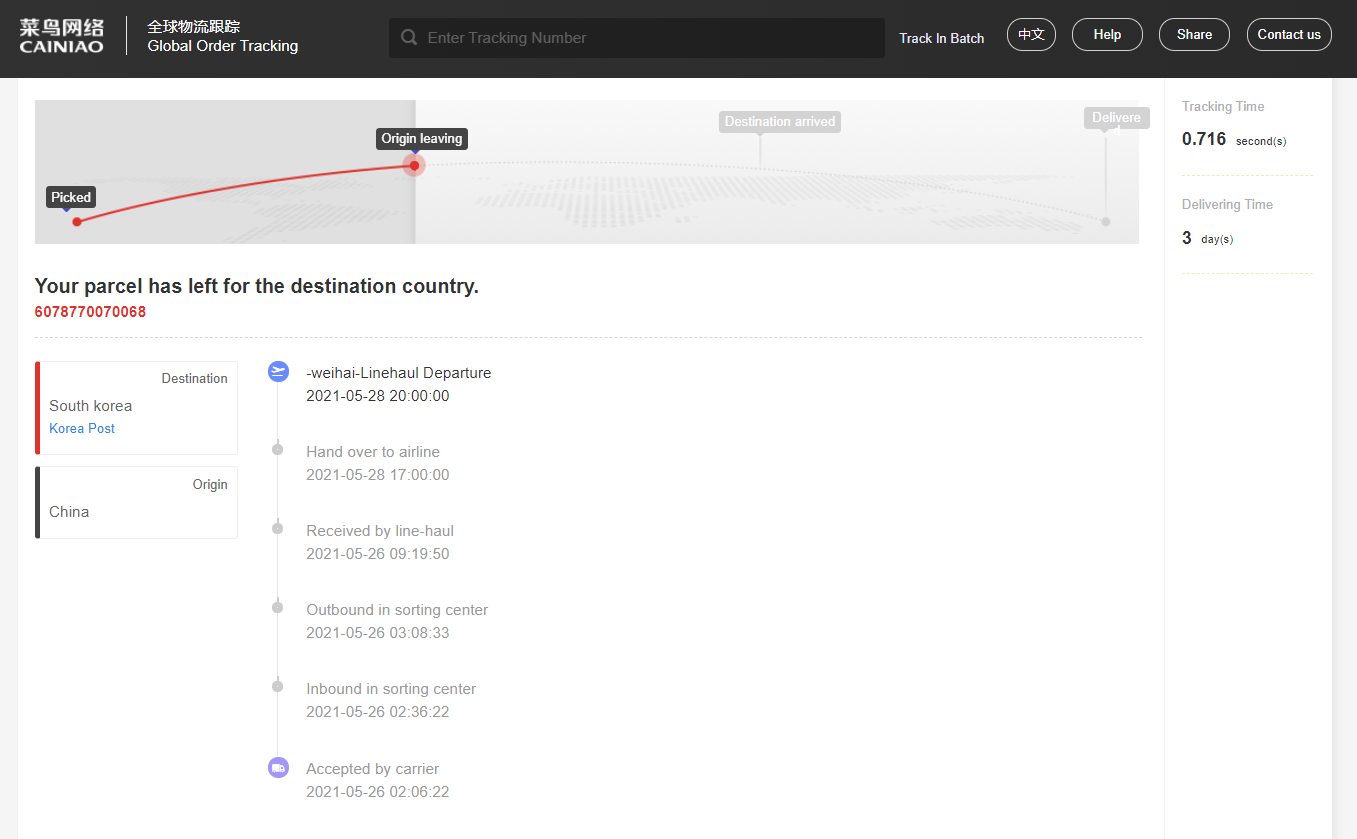This screenshot has height=839, width=1357.
Task: Click the red dot at Origin leaving
Action: [414, 165]
